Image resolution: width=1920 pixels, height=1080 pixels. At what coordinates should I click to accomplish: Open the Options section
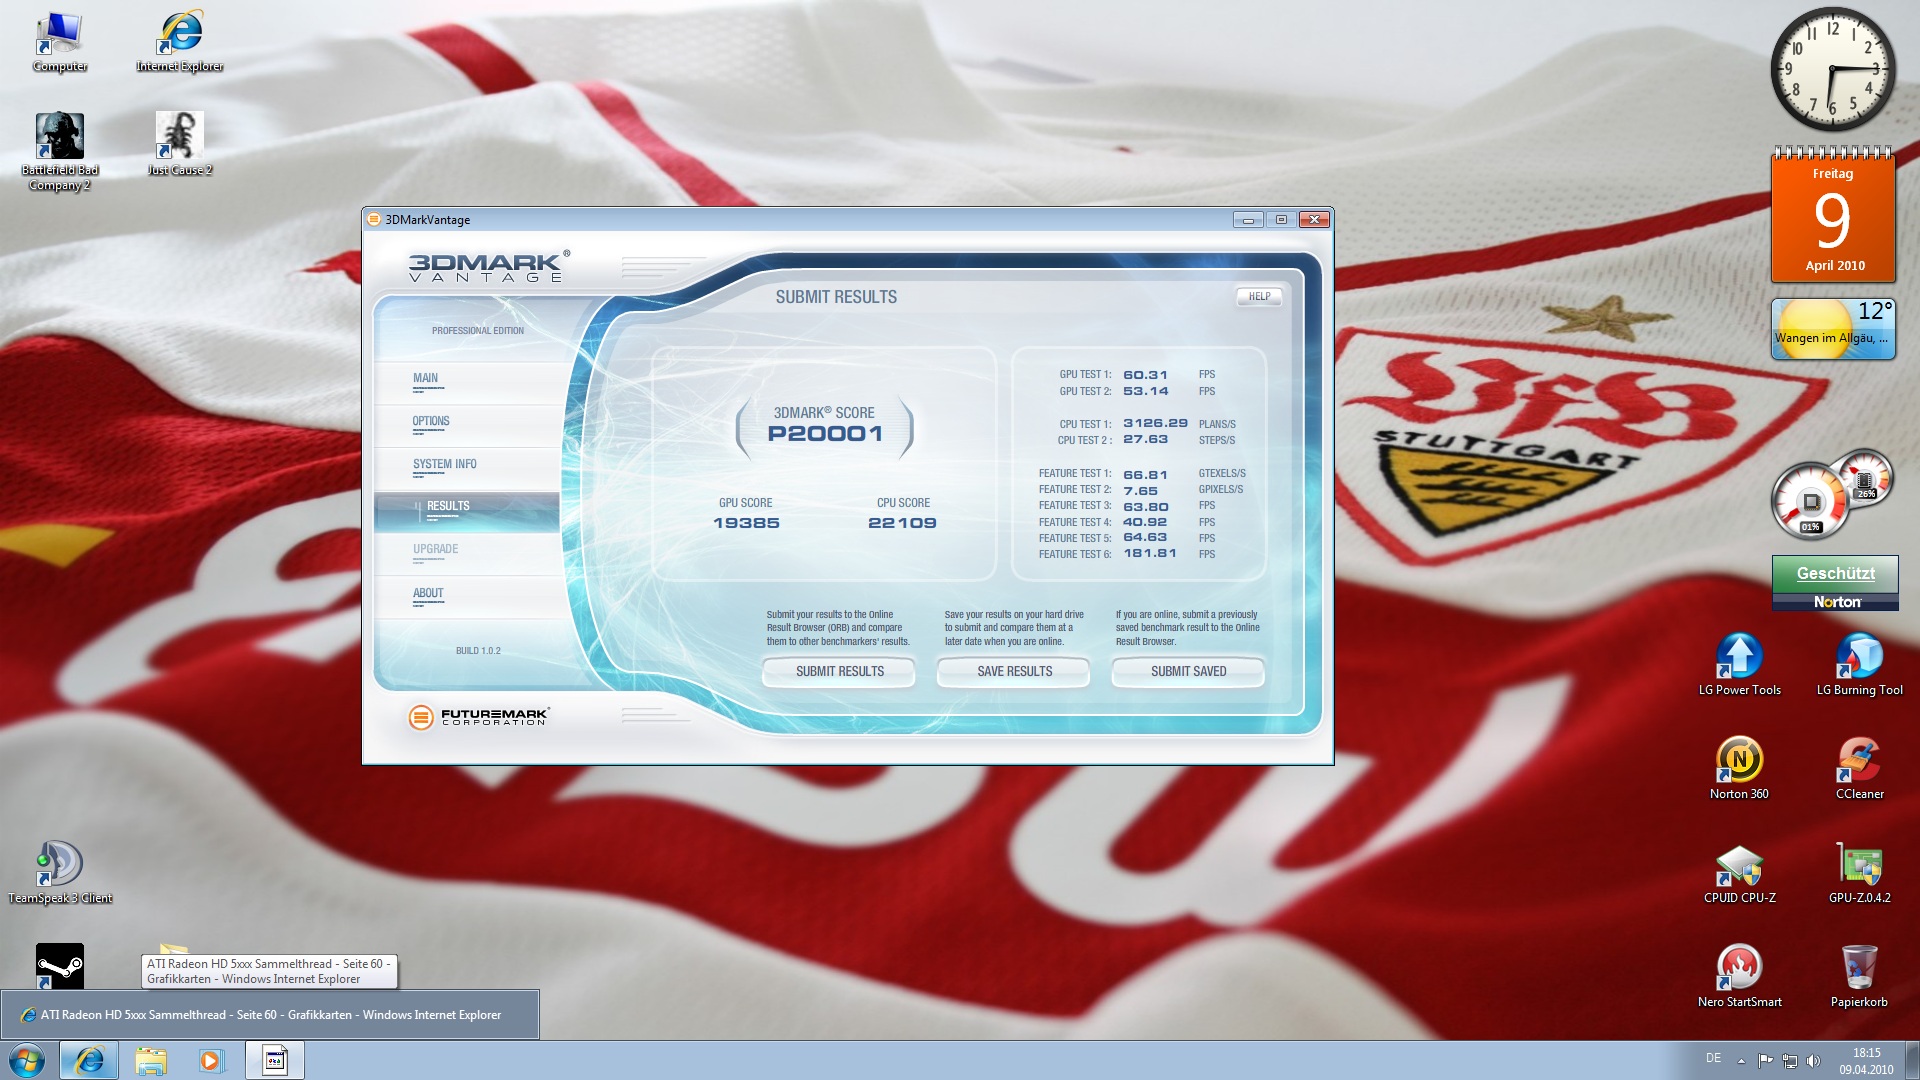pyautogui.click(x=431, y=422)
